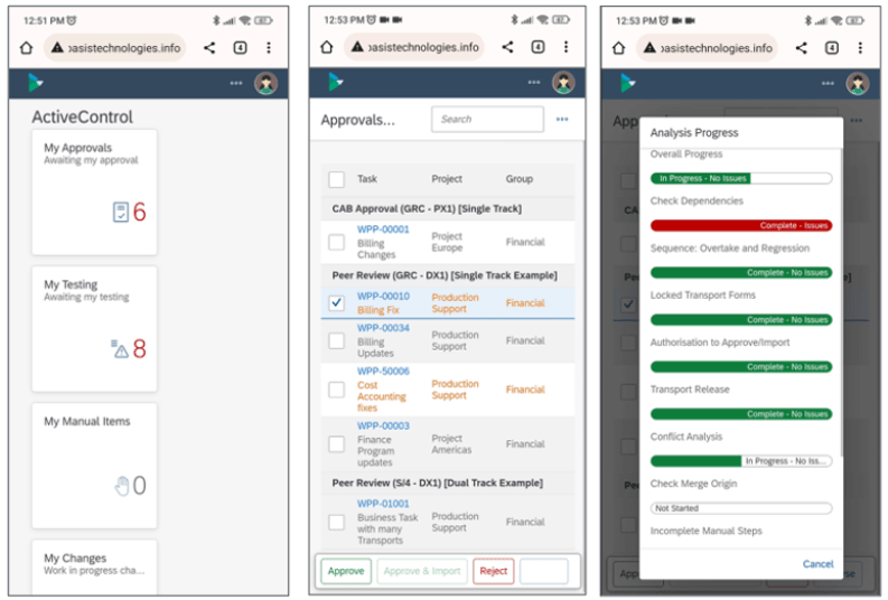Viewport: 888px width, 600px height.
Task: Open the tab switcher on the left phone
Action: coord(240,48)
